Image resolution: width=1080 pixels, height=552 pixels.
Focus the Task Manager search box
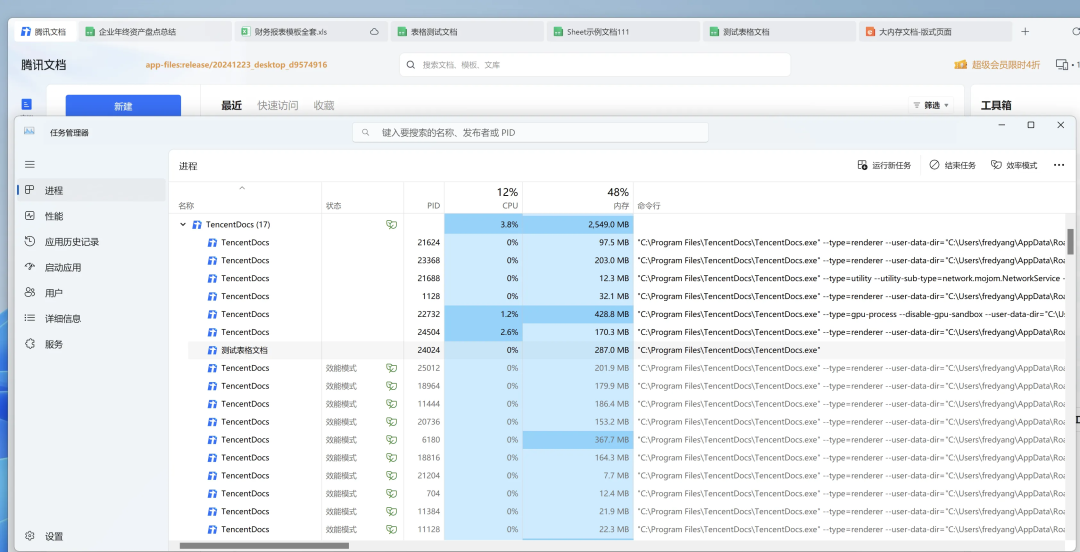click(x=530, y=132)
